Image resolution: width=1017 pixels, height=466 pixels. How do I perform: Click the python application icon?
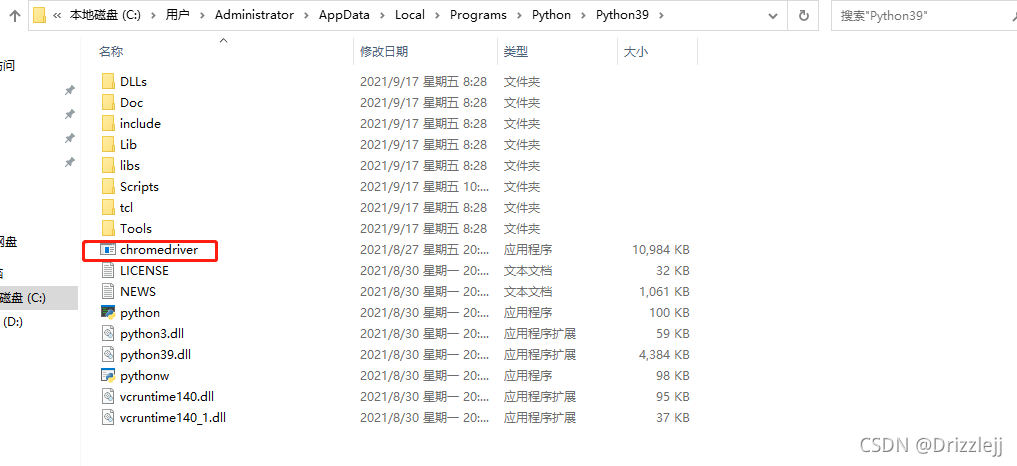click(x=108, y=312)
